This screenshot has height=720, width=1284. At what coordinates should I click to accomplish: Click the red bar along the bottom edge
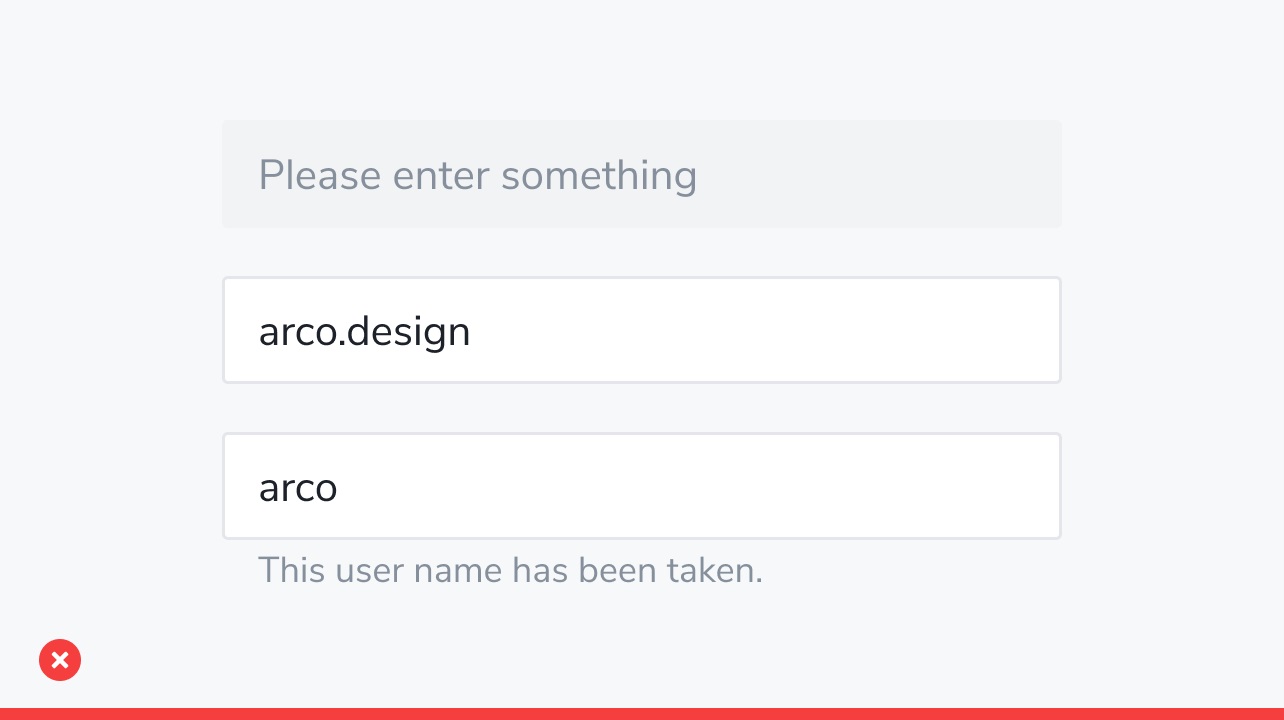[642, 714]
